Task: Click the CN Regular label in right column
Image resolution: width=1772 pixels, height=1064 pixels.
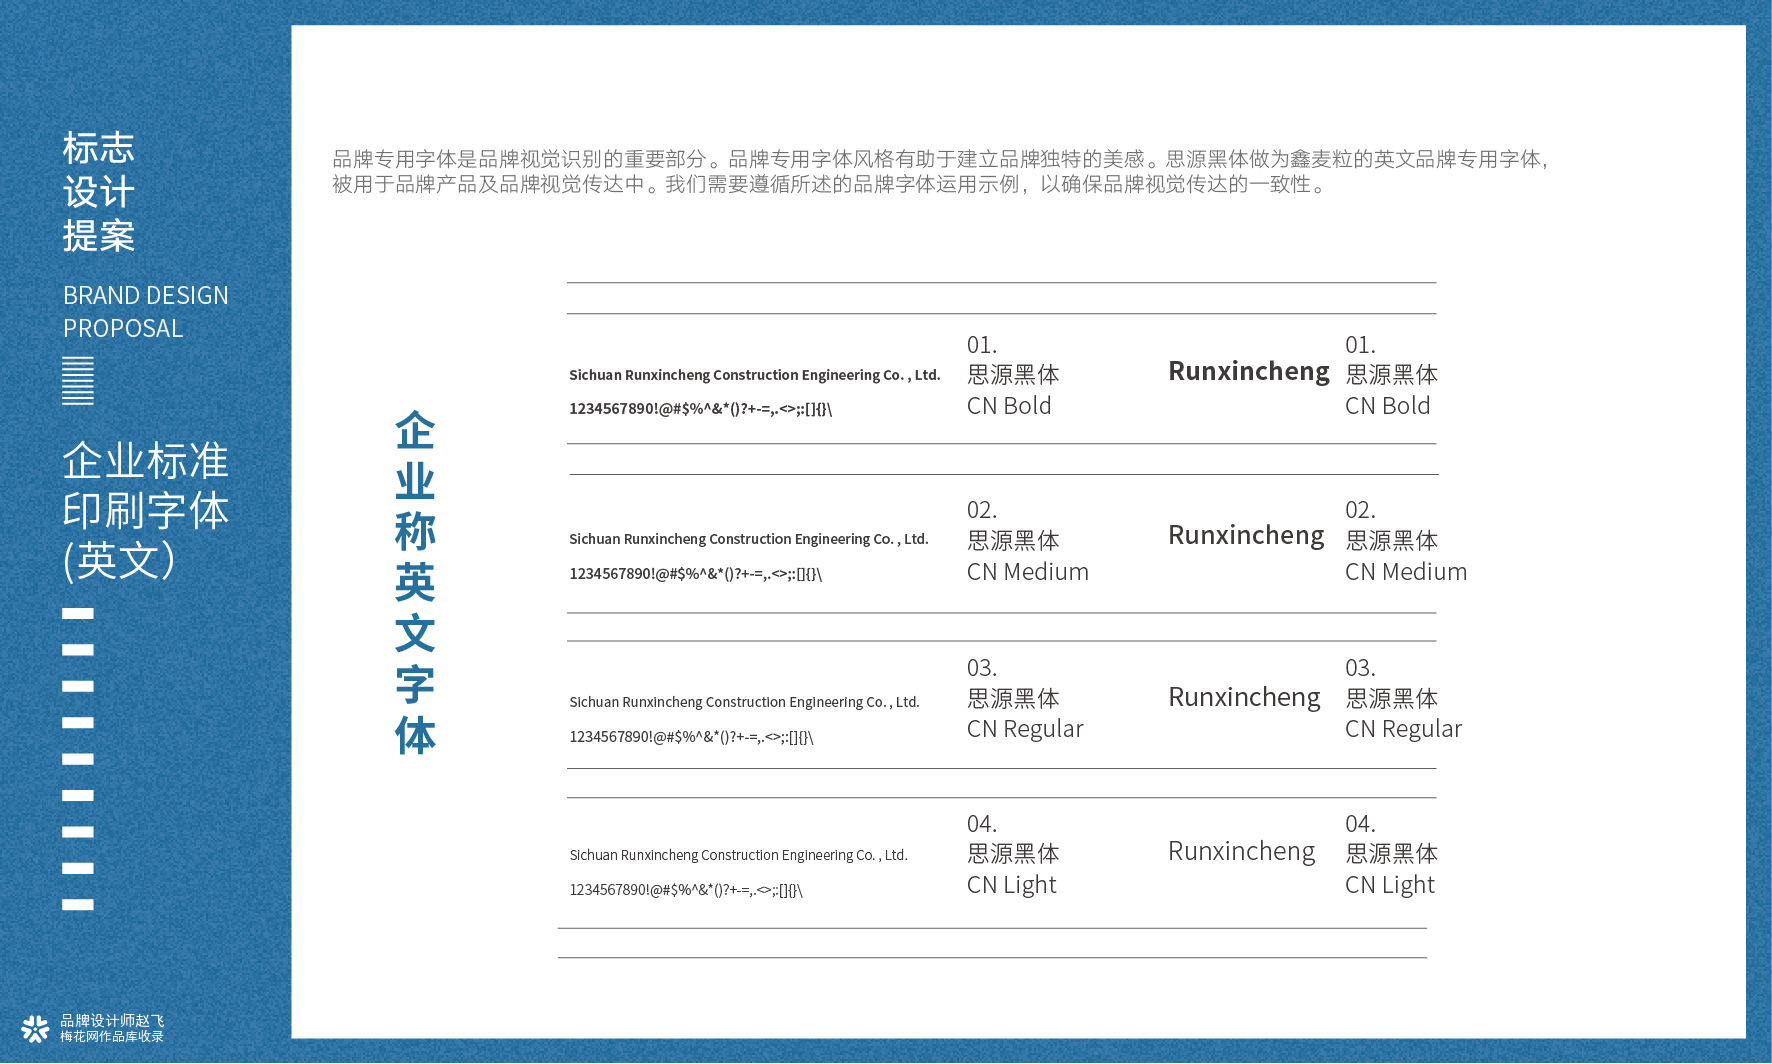Action: (1403, 729)
